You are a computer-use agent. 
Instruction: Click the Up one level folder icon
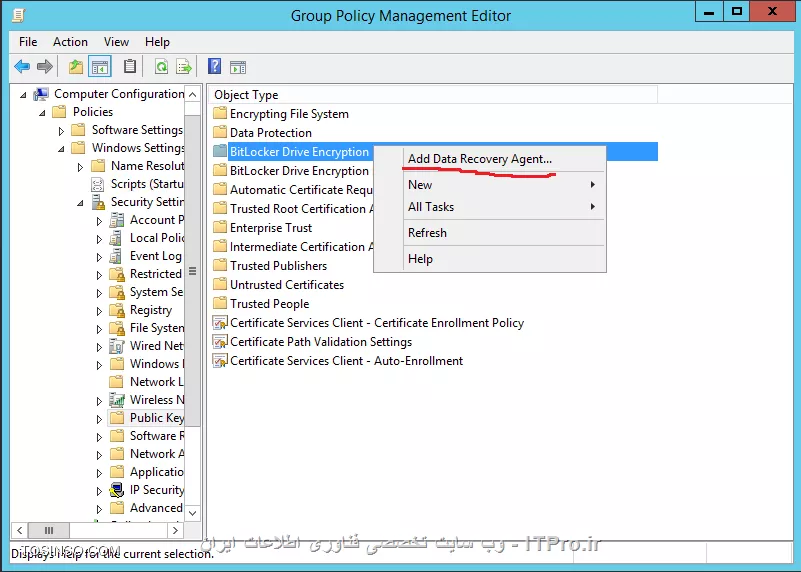[x=76, y=66]
